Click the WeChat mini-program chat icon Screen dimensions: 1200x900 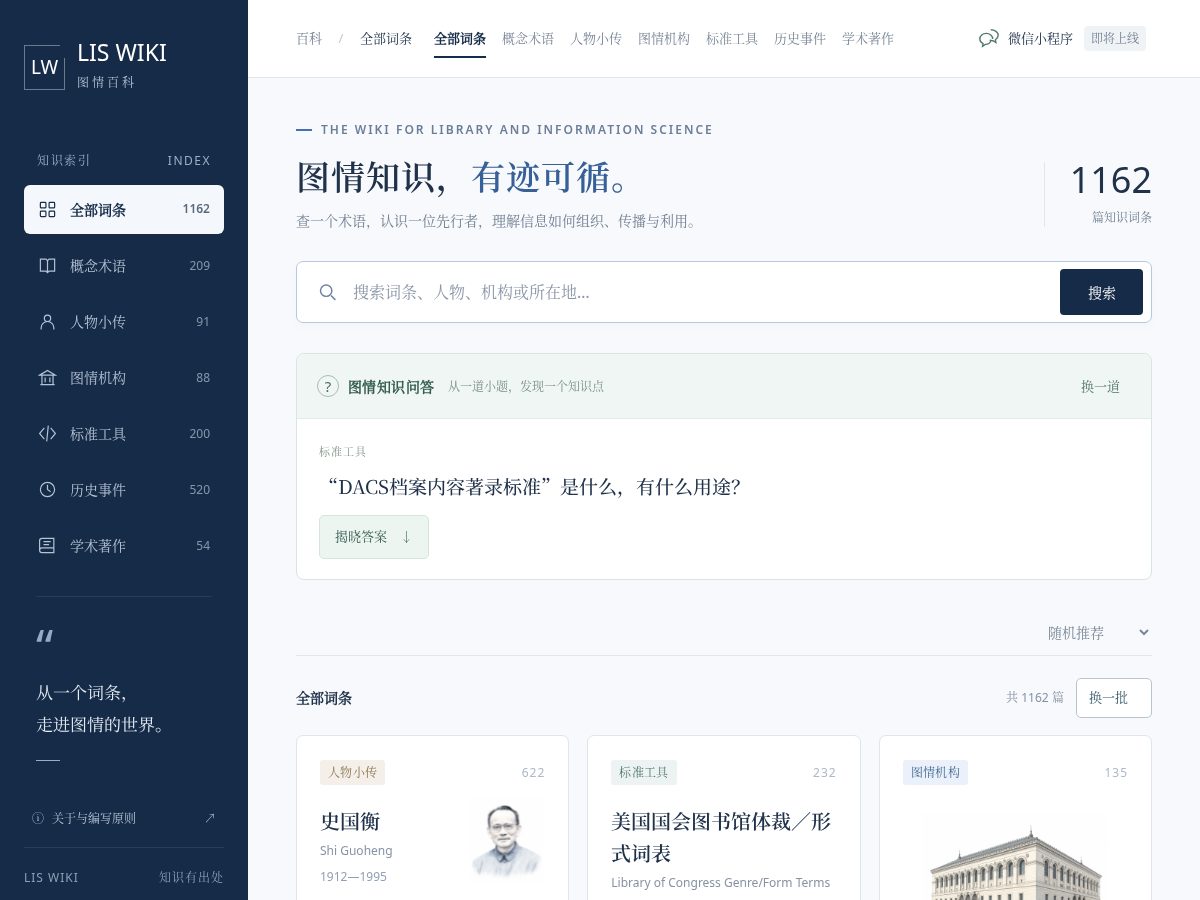(x=989, y=39)
